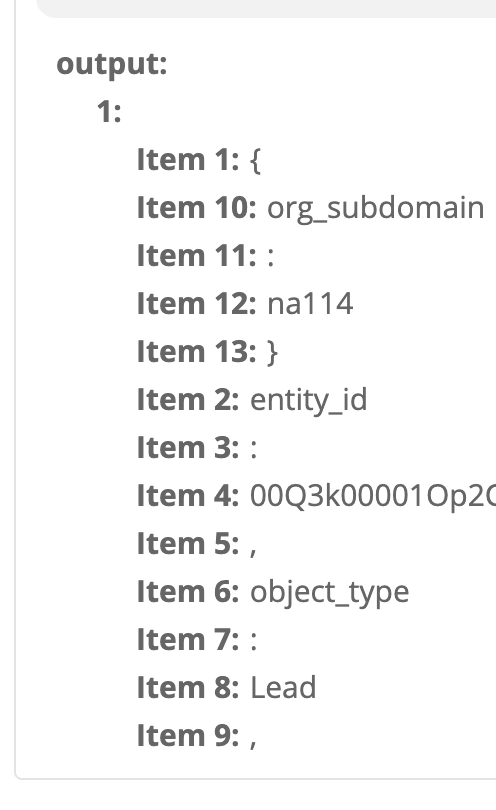Select the output label

click(112, 65)
